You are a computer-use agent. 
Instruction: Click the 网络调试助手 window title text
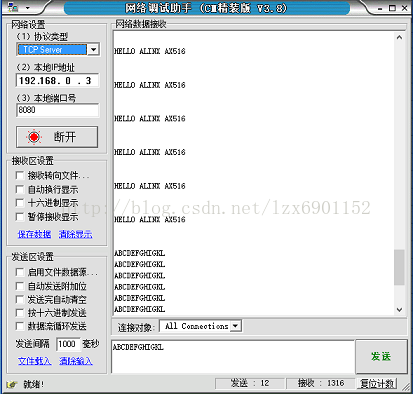[x=206, y=8]
